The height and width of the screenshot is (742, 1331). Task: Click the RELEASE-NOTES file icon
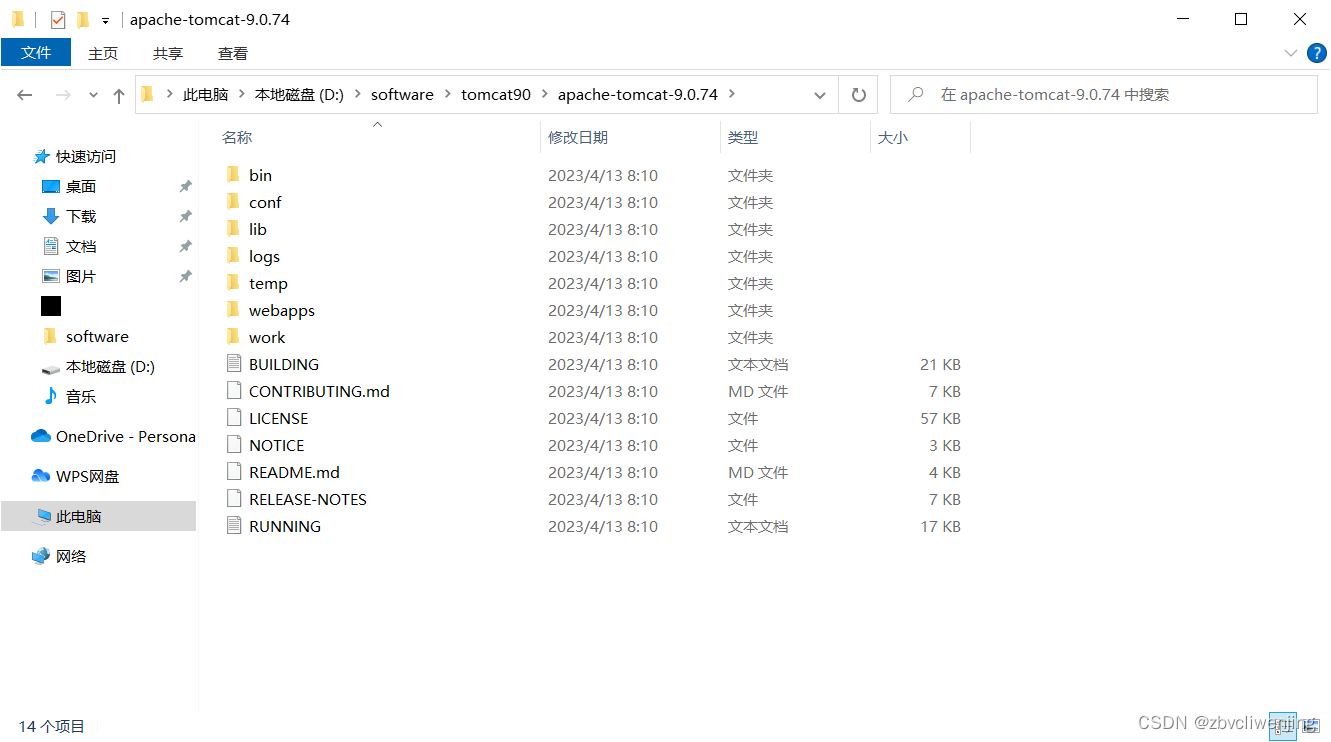[234, 499]
